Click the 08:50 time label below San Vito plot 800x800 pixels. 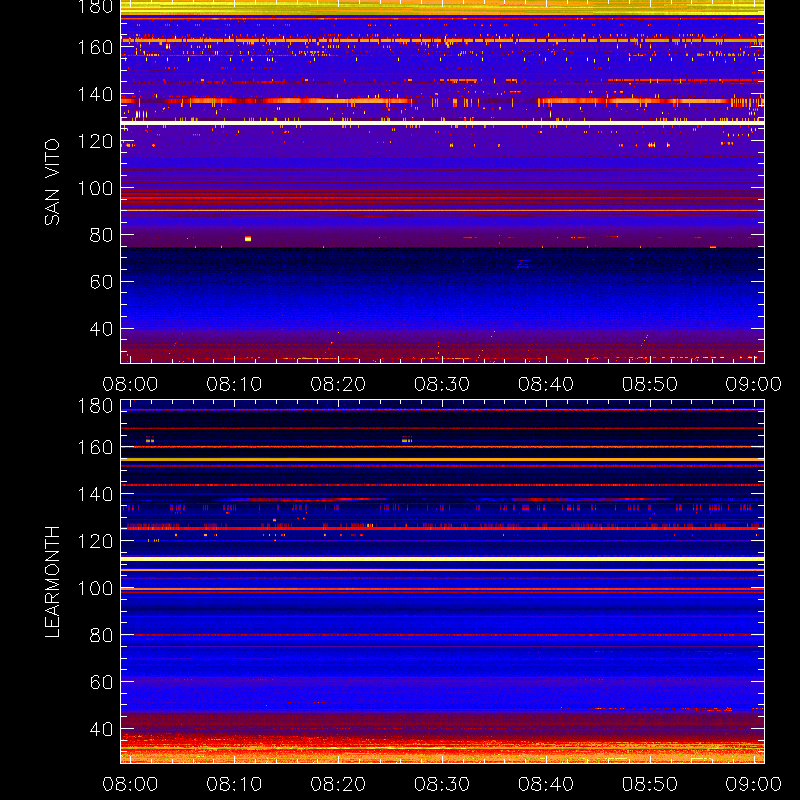point(649,384)
